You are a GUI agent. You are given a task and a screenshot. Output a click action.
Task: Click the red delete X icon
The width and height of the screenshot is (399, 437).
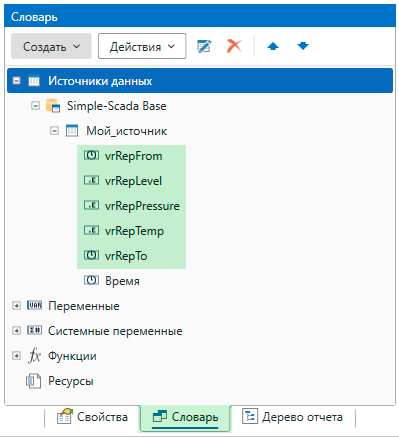click(x=234, y=46)
